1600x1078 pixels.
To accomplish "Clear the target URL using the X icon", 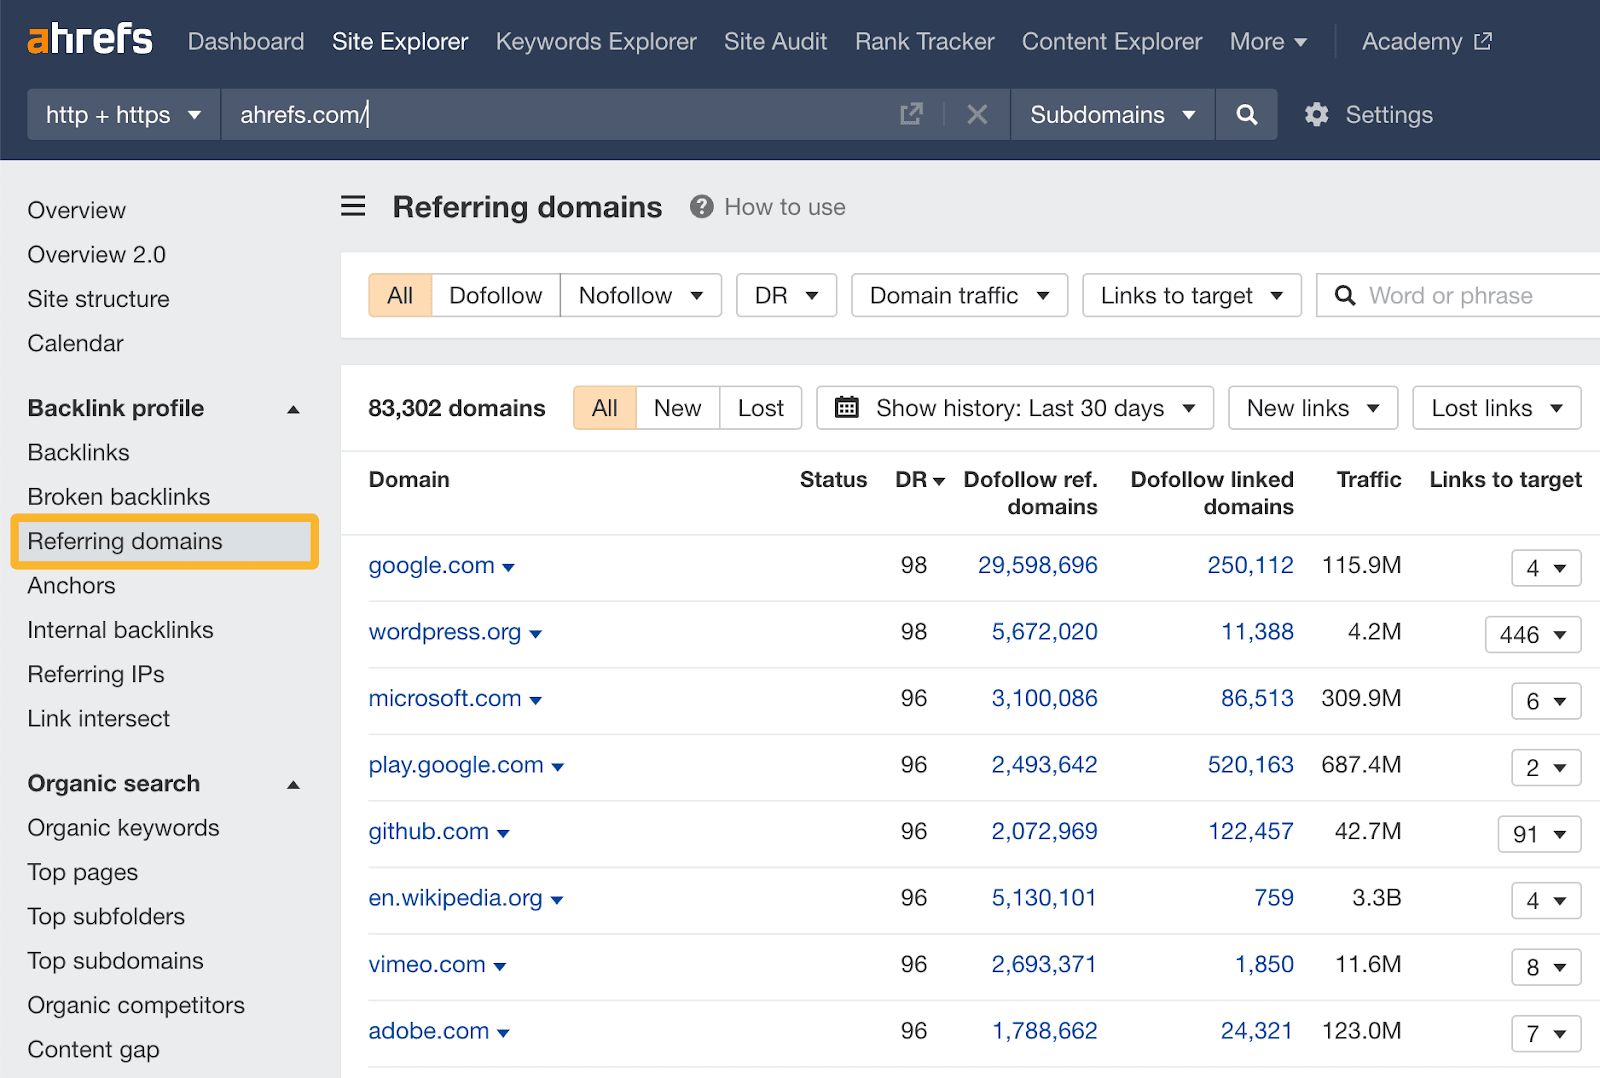I will [977, 114].
